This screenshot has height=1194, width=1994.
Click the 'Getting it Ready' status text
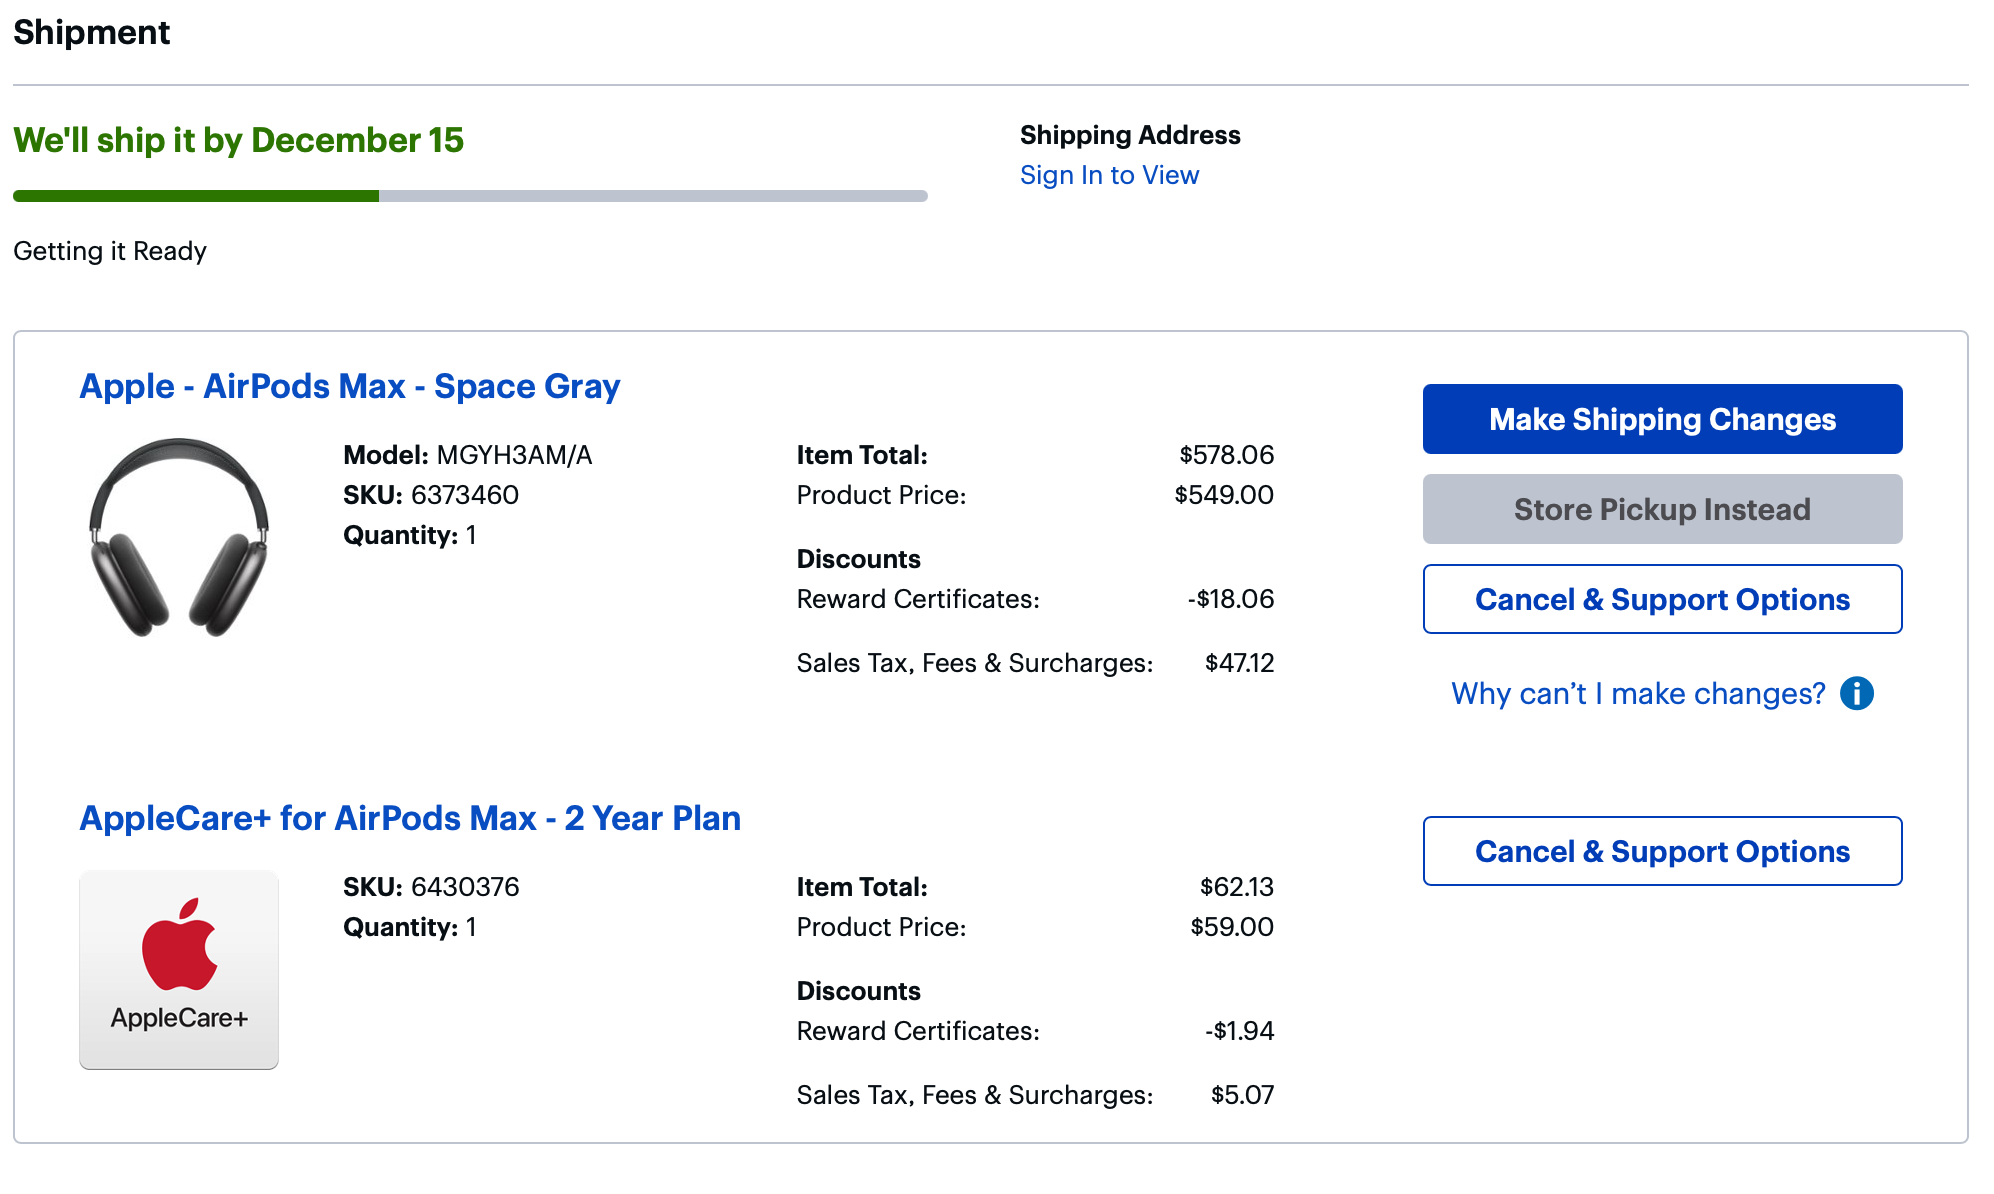(x=110, y=251)
